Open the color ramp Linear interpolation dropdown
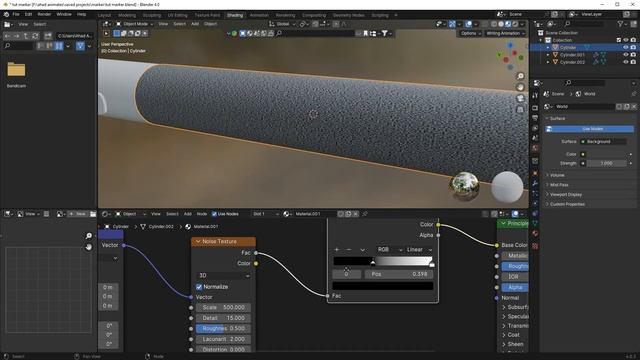The image size is (640, 360). coord(419,249)
